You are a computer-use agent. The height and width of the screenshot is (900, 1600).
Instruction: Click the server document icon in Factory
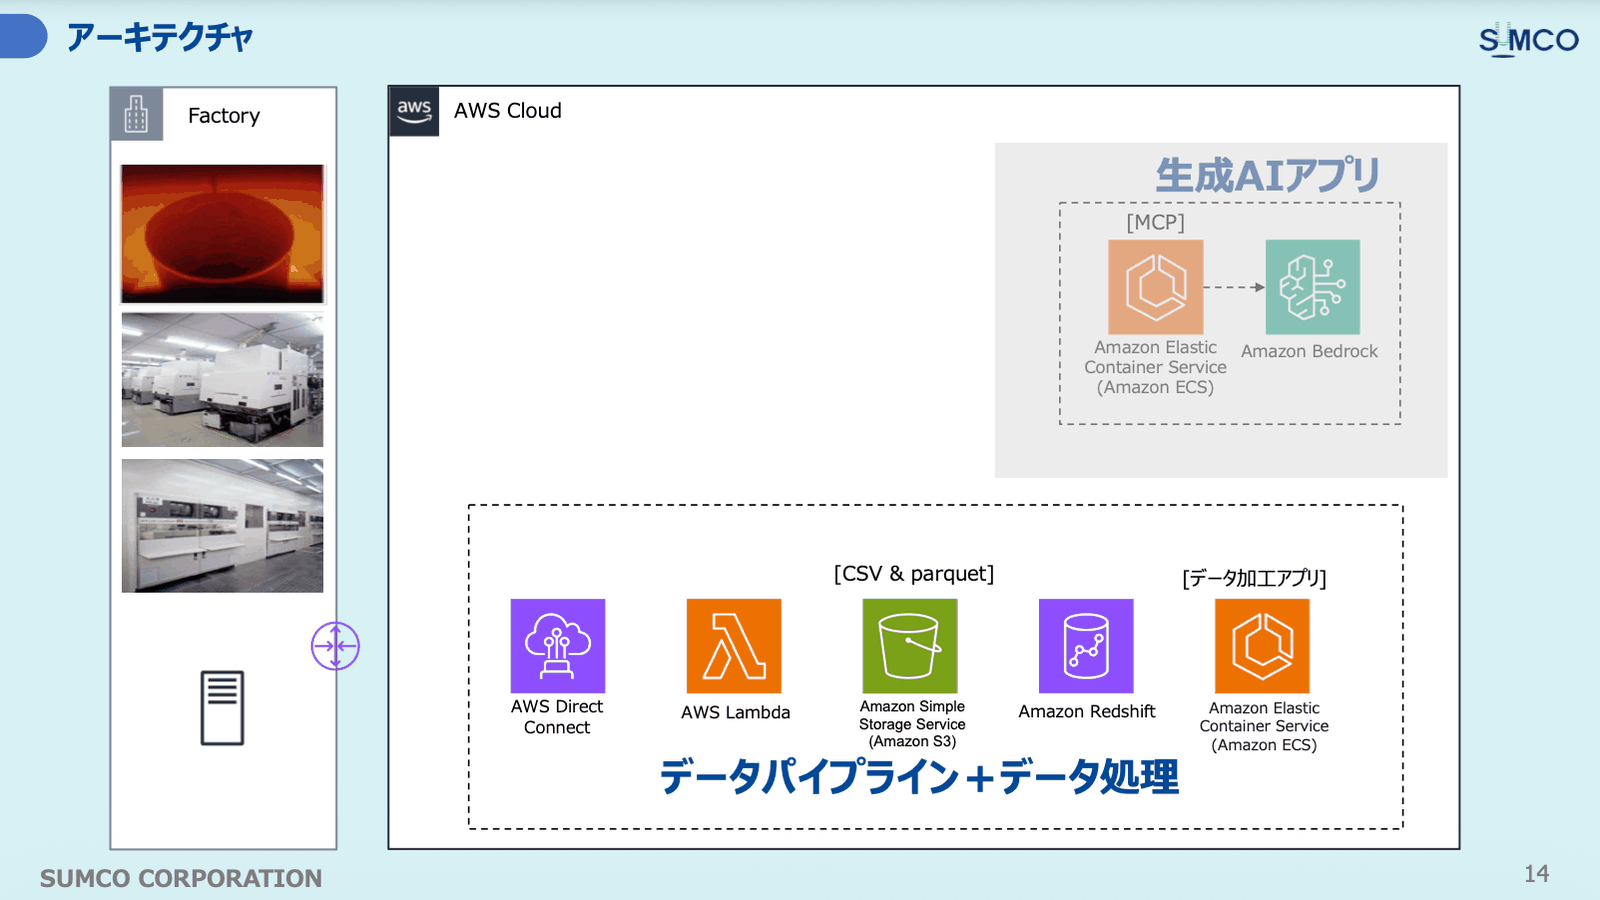tap(222, 708)
